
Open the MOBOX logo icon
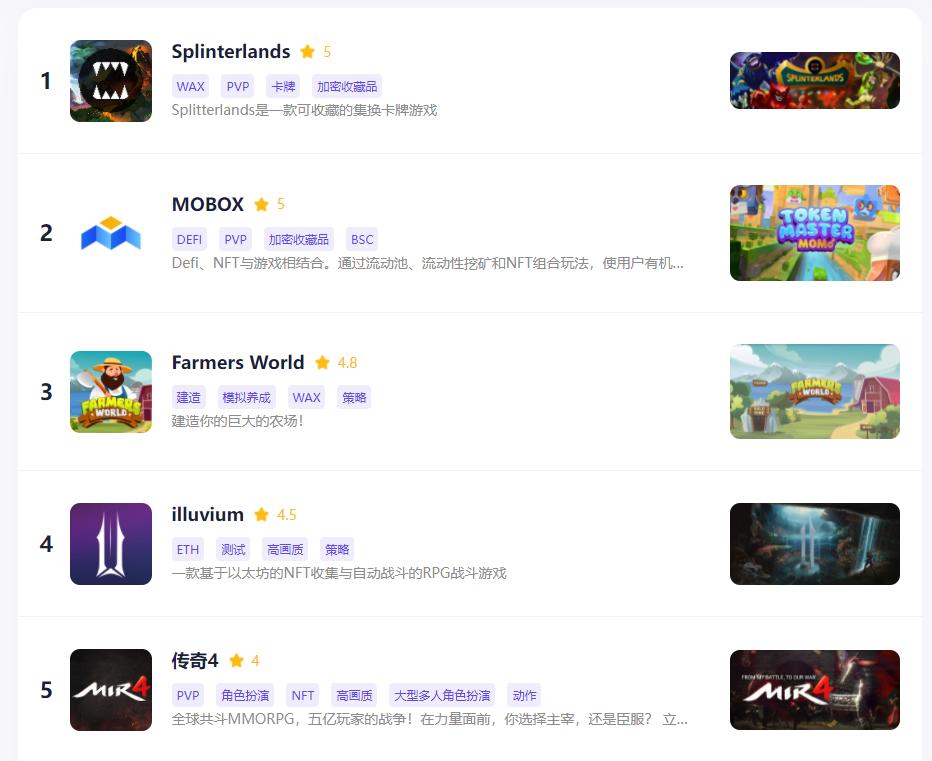111,233
